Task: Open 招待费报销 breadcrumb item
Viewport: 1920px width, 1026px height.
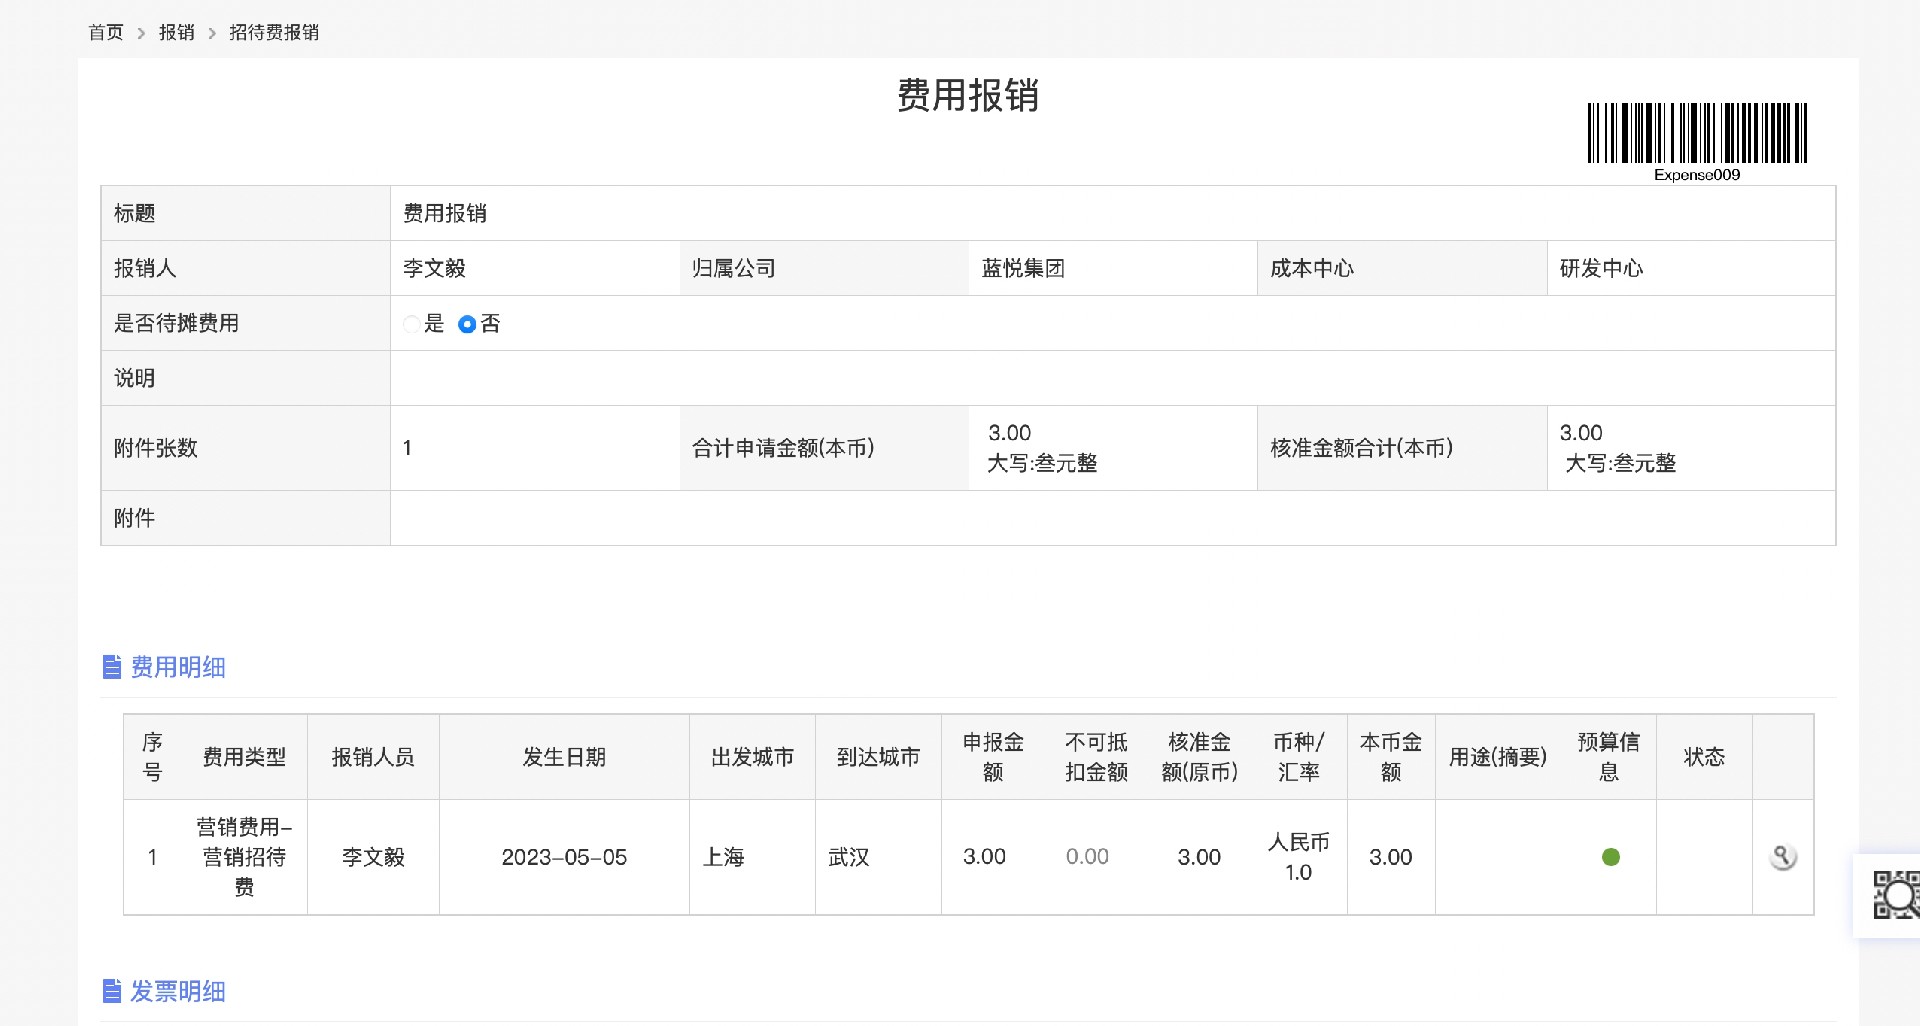Action: 274,32
